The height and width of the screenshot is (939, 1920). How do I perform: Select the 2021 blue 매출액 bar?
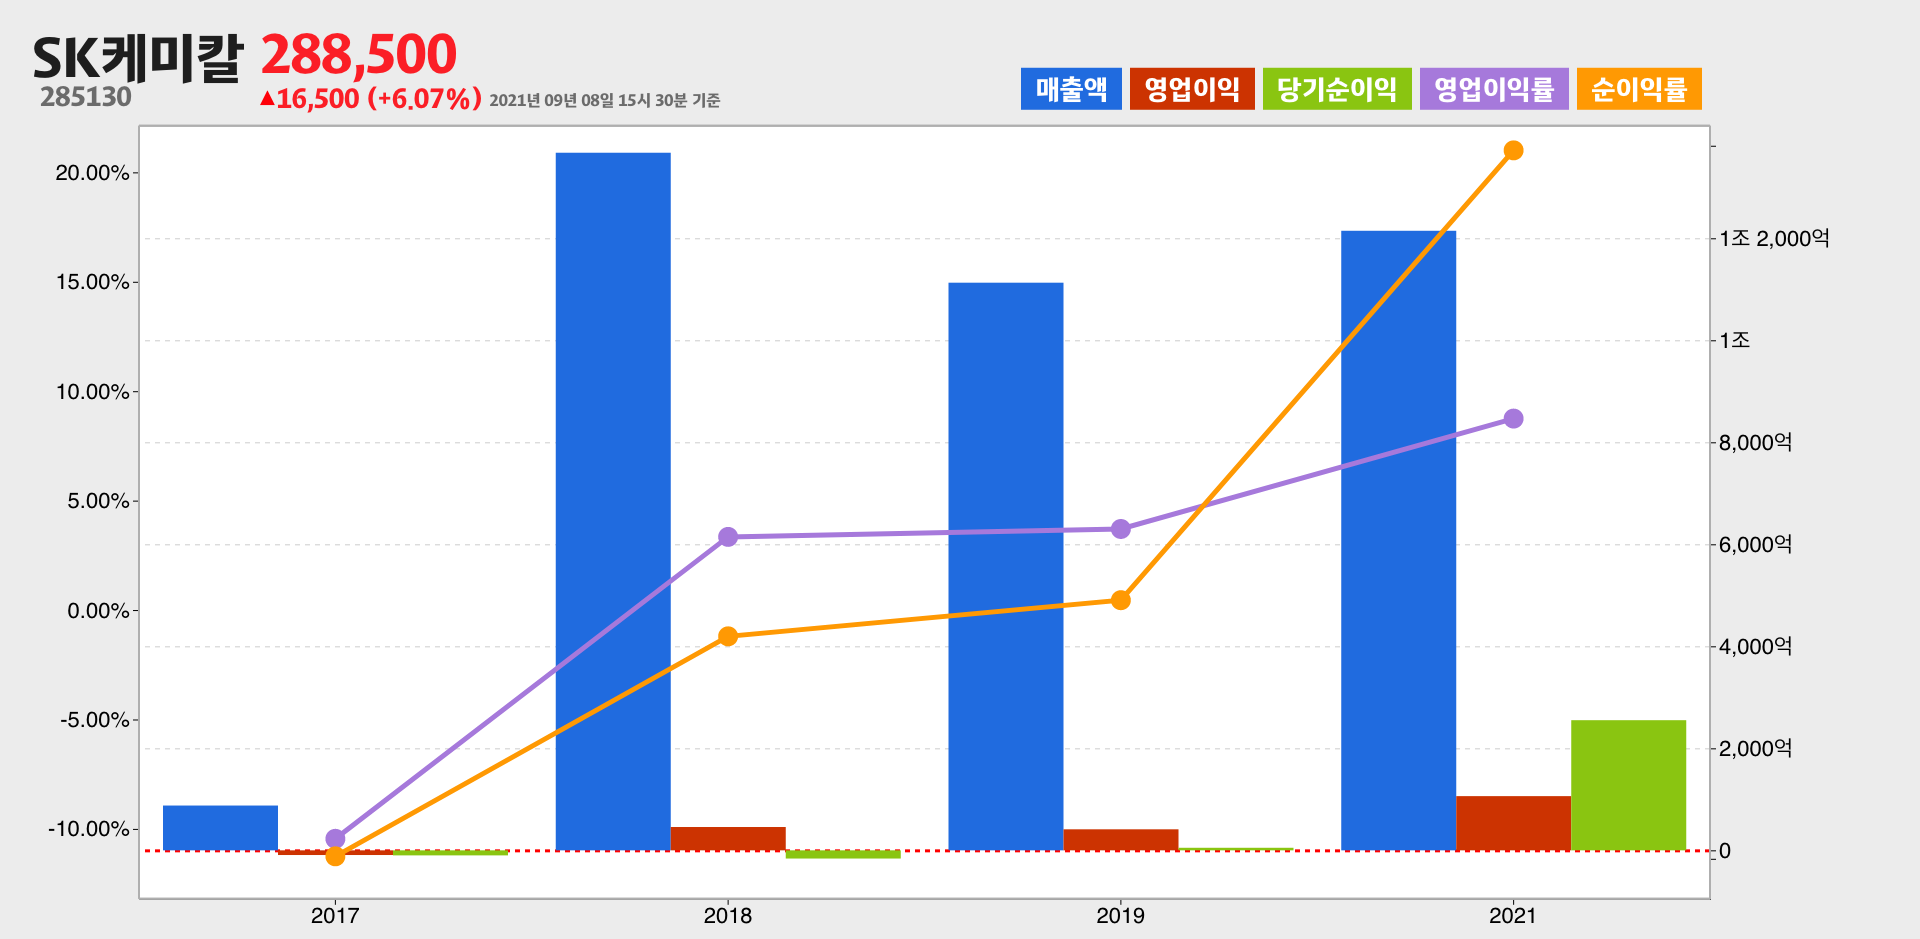(1398, 541)
